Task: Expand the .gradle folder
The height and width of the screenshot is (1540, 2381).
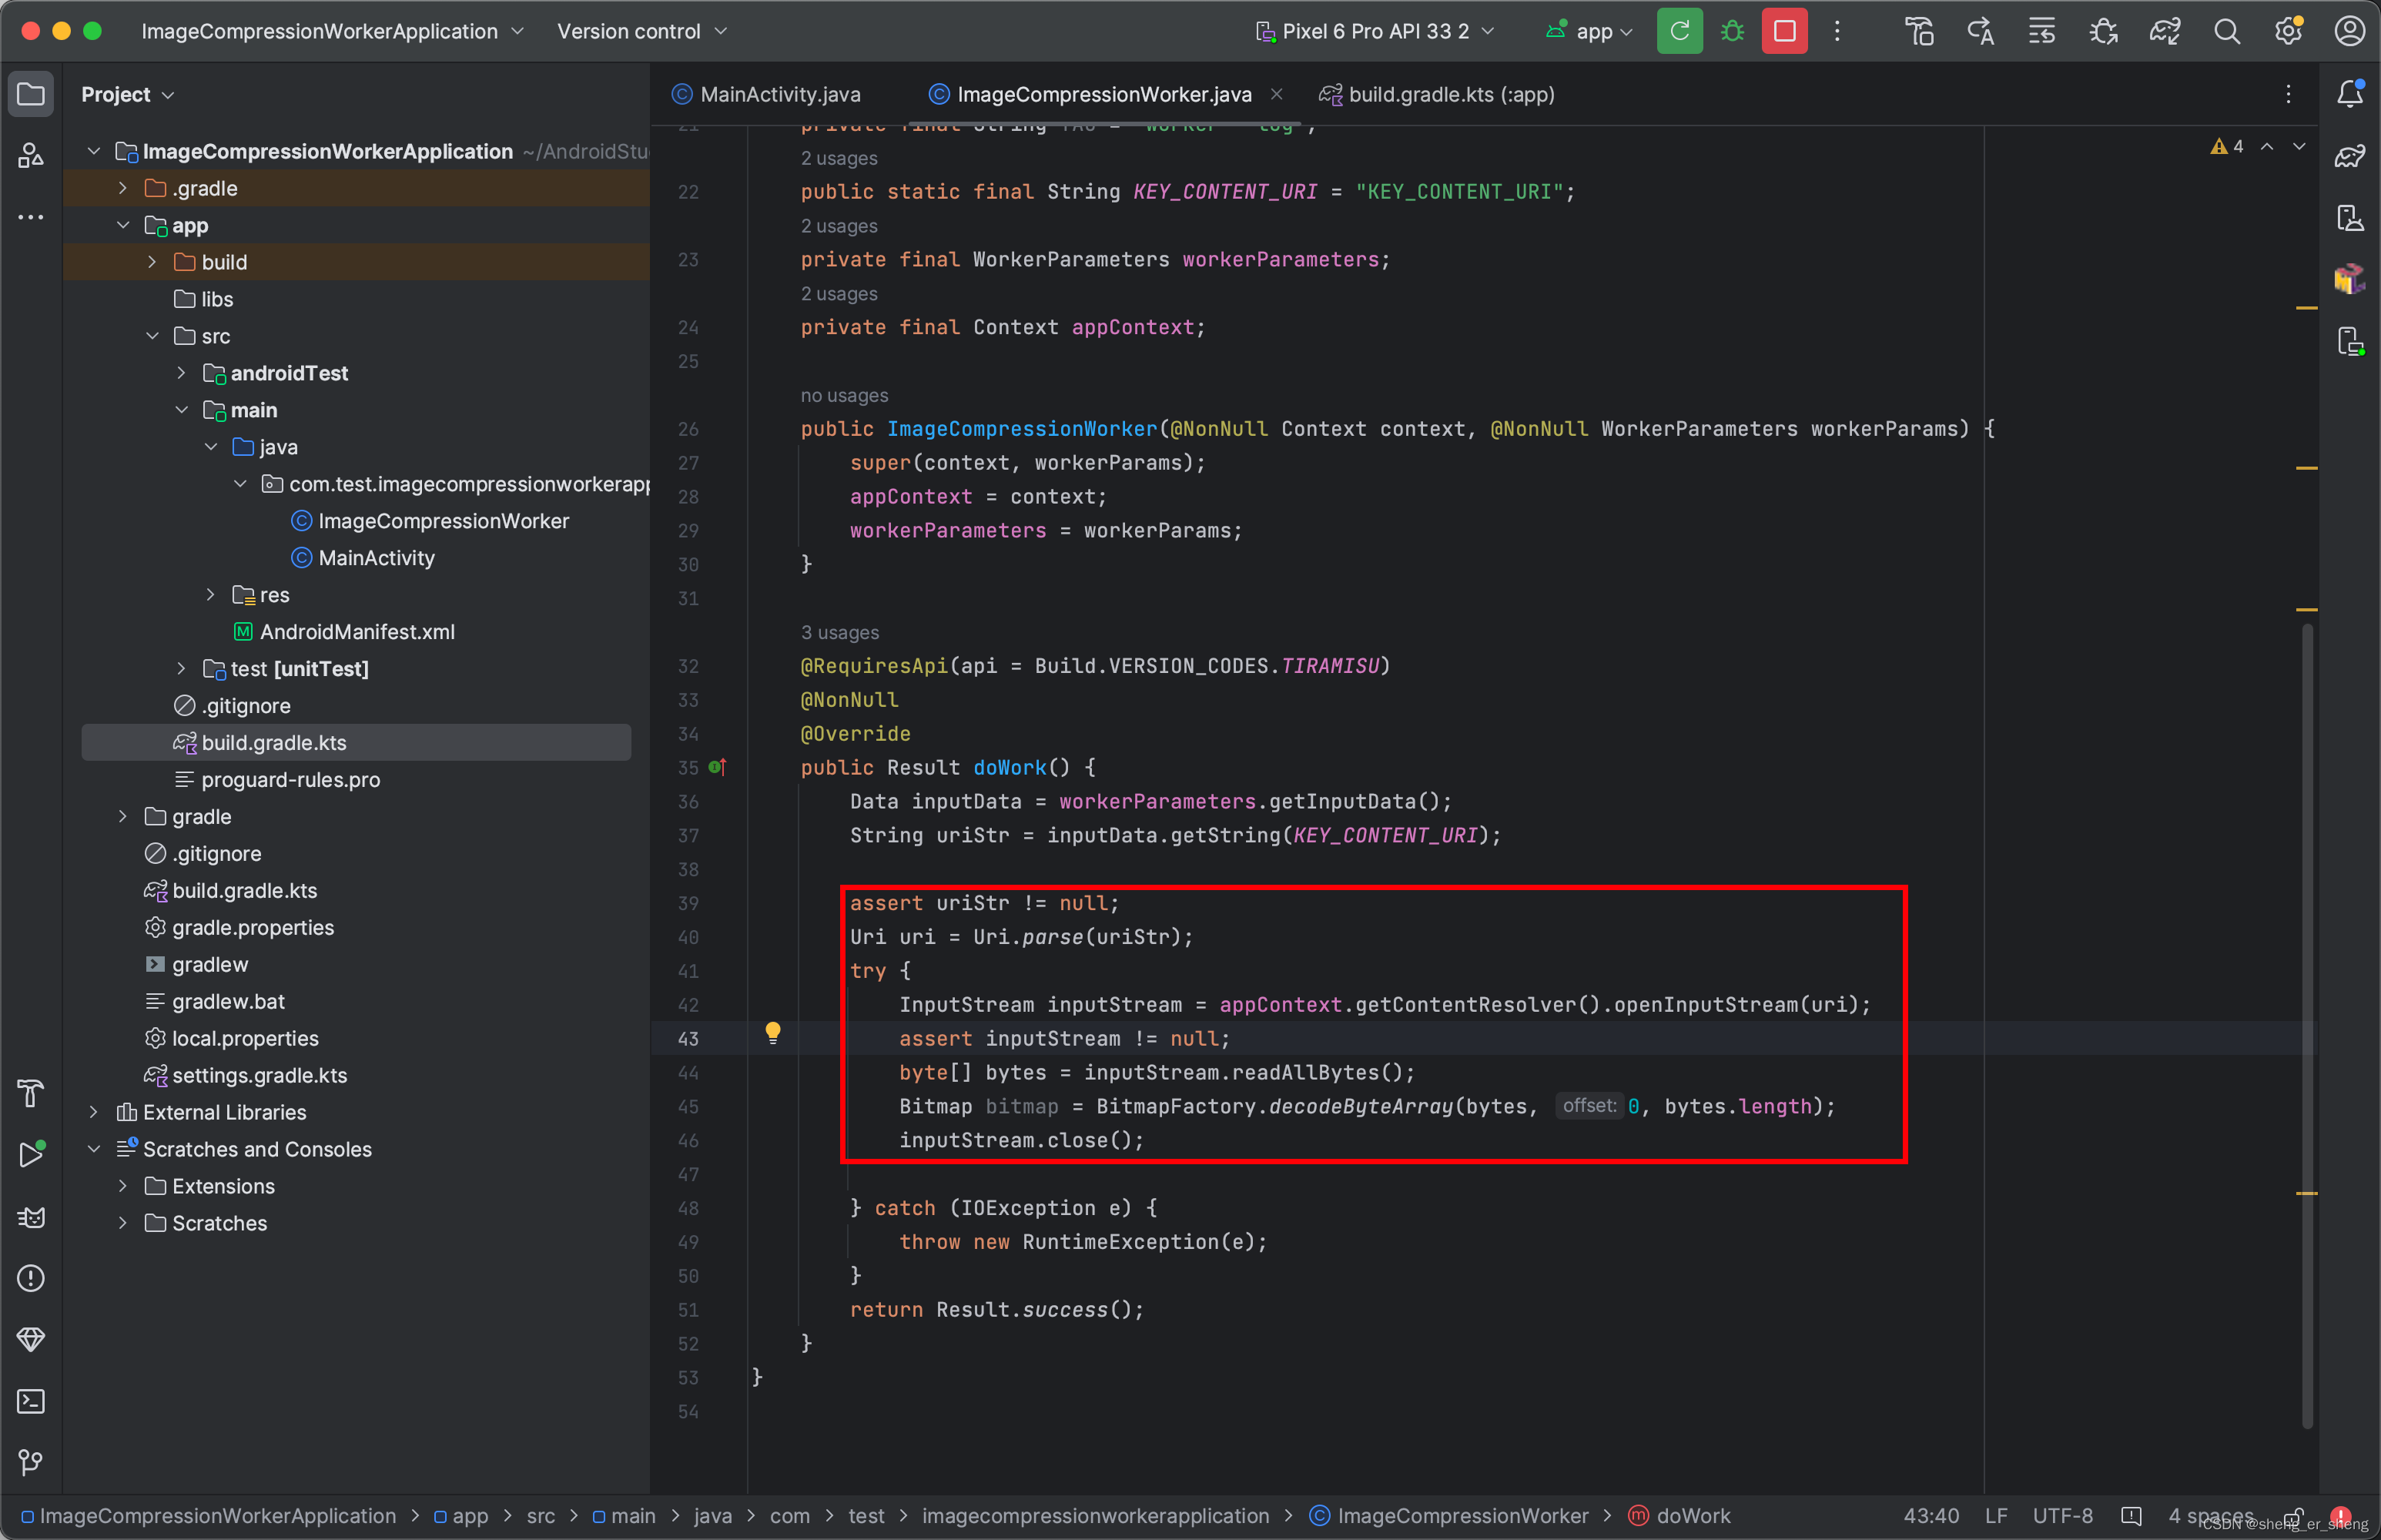Action: 123,188
